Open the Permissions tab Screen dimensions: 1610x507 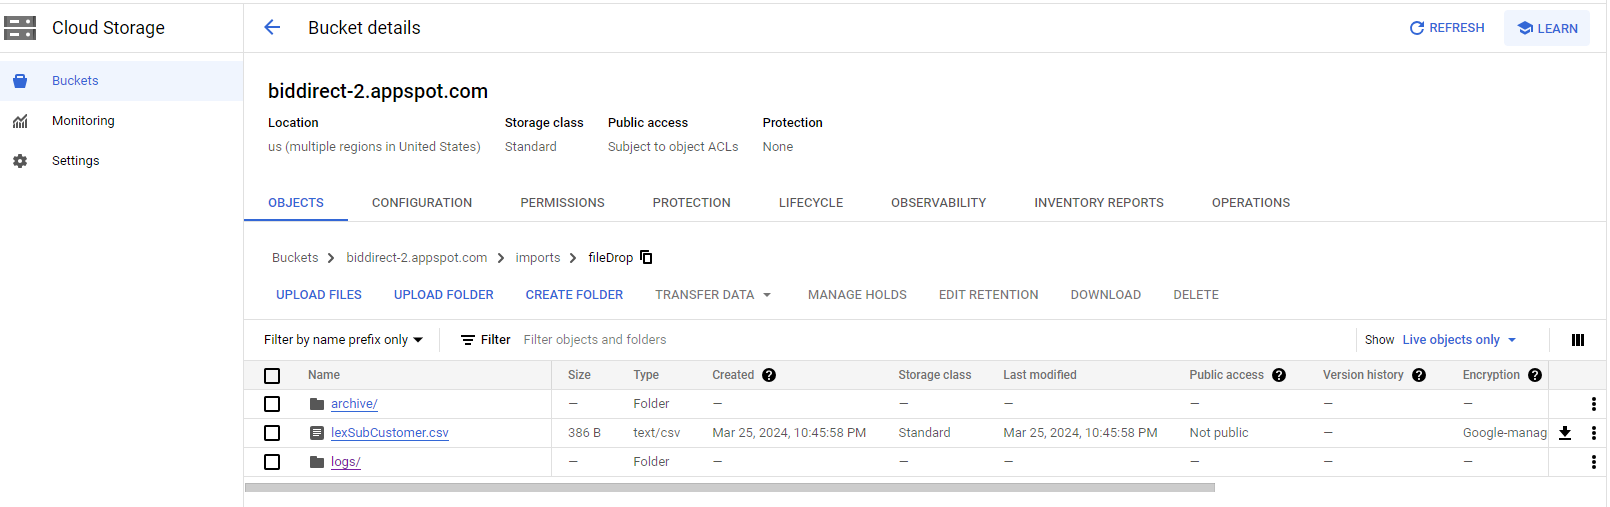pyautogui.click(x=562, y=203)
